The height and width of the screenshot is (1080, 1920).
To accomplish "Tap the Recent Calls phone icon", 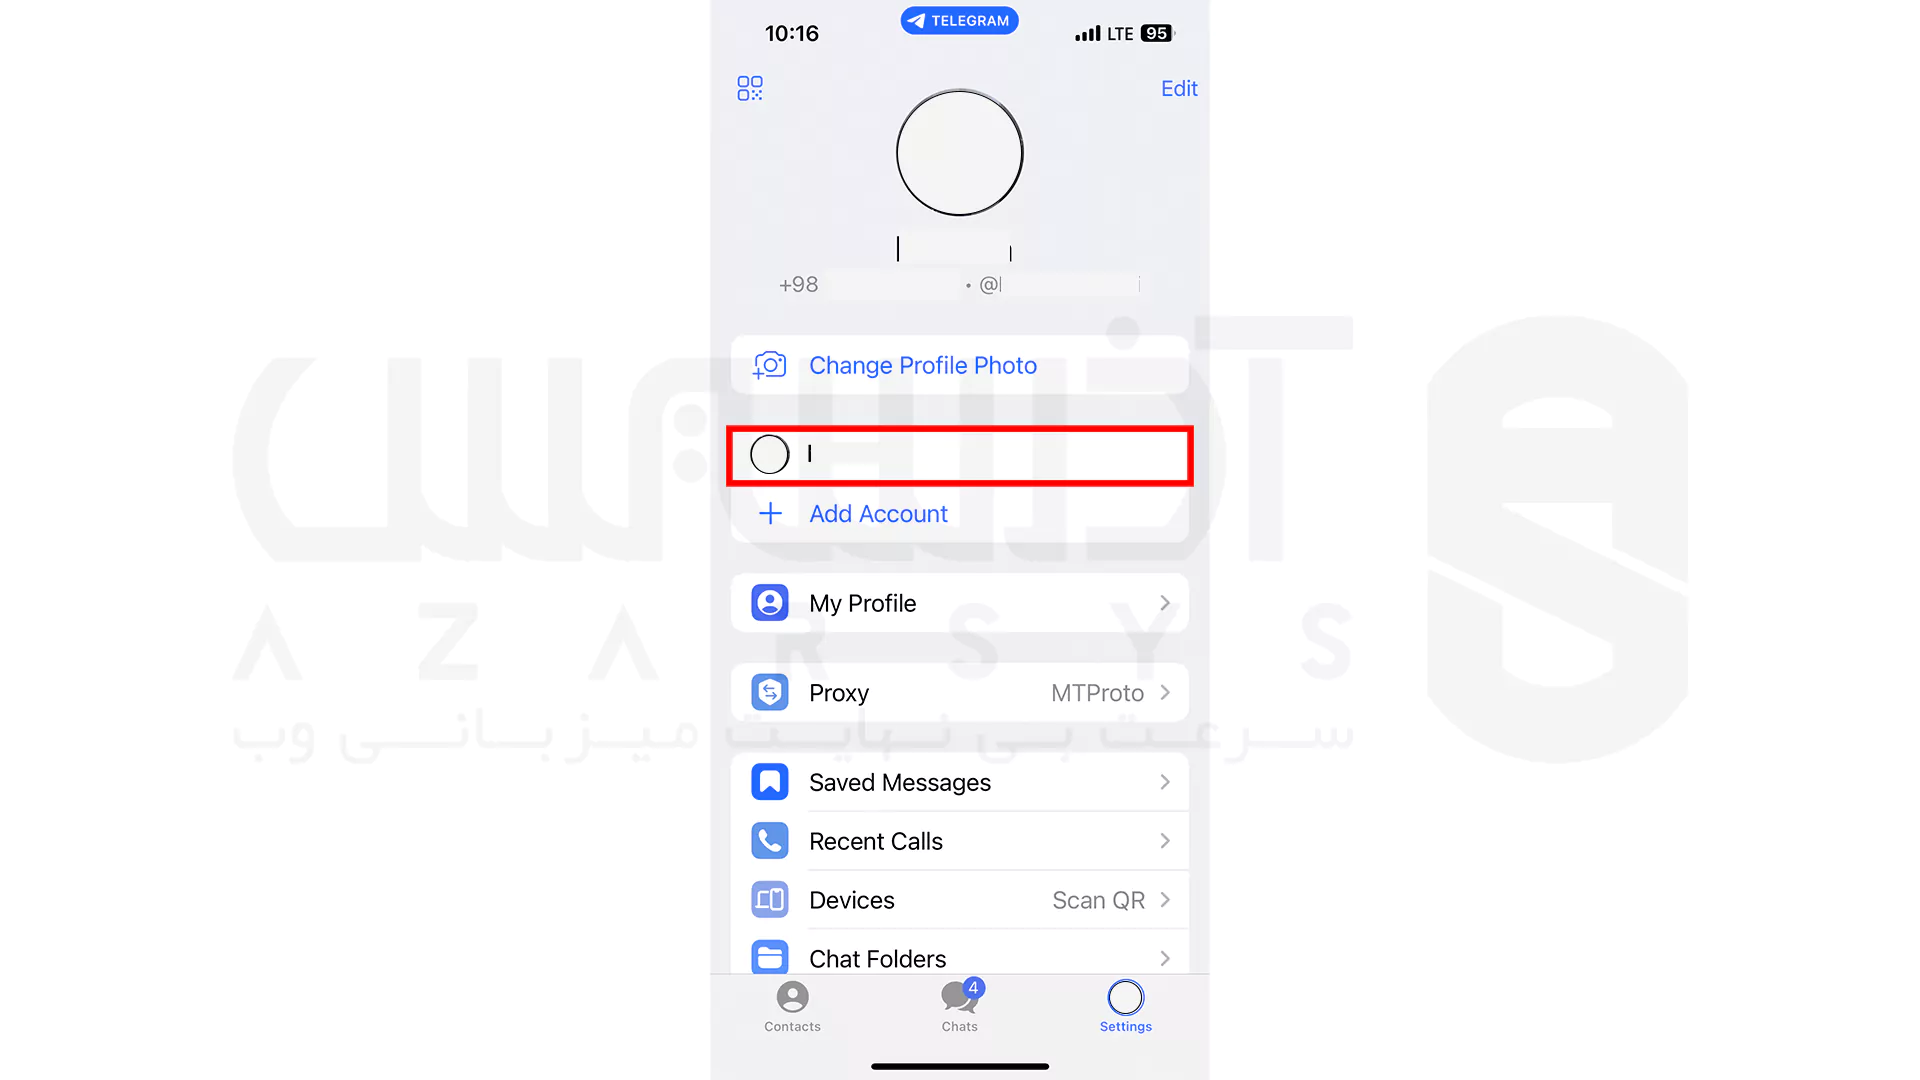I will (770, 840).
